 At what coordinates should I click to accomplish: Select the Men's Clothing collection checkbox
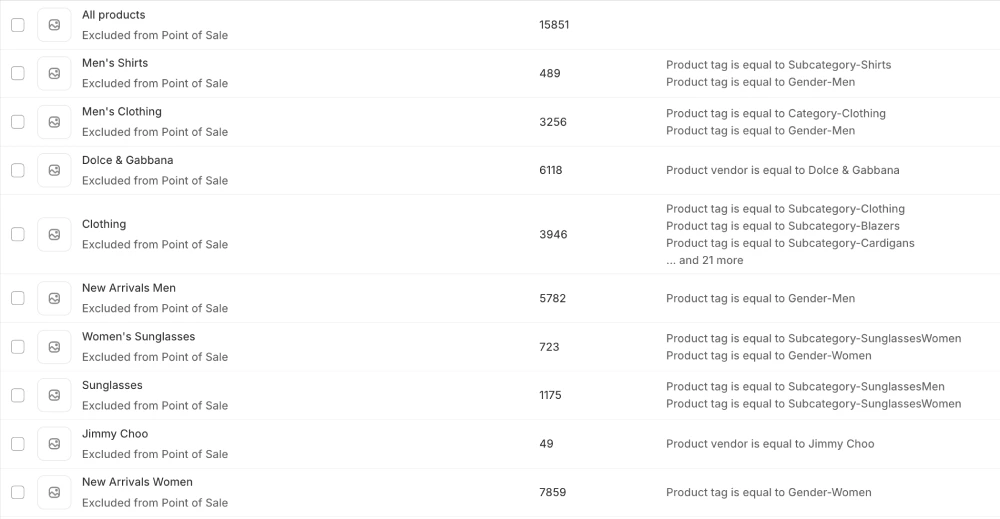coord(18,122)
